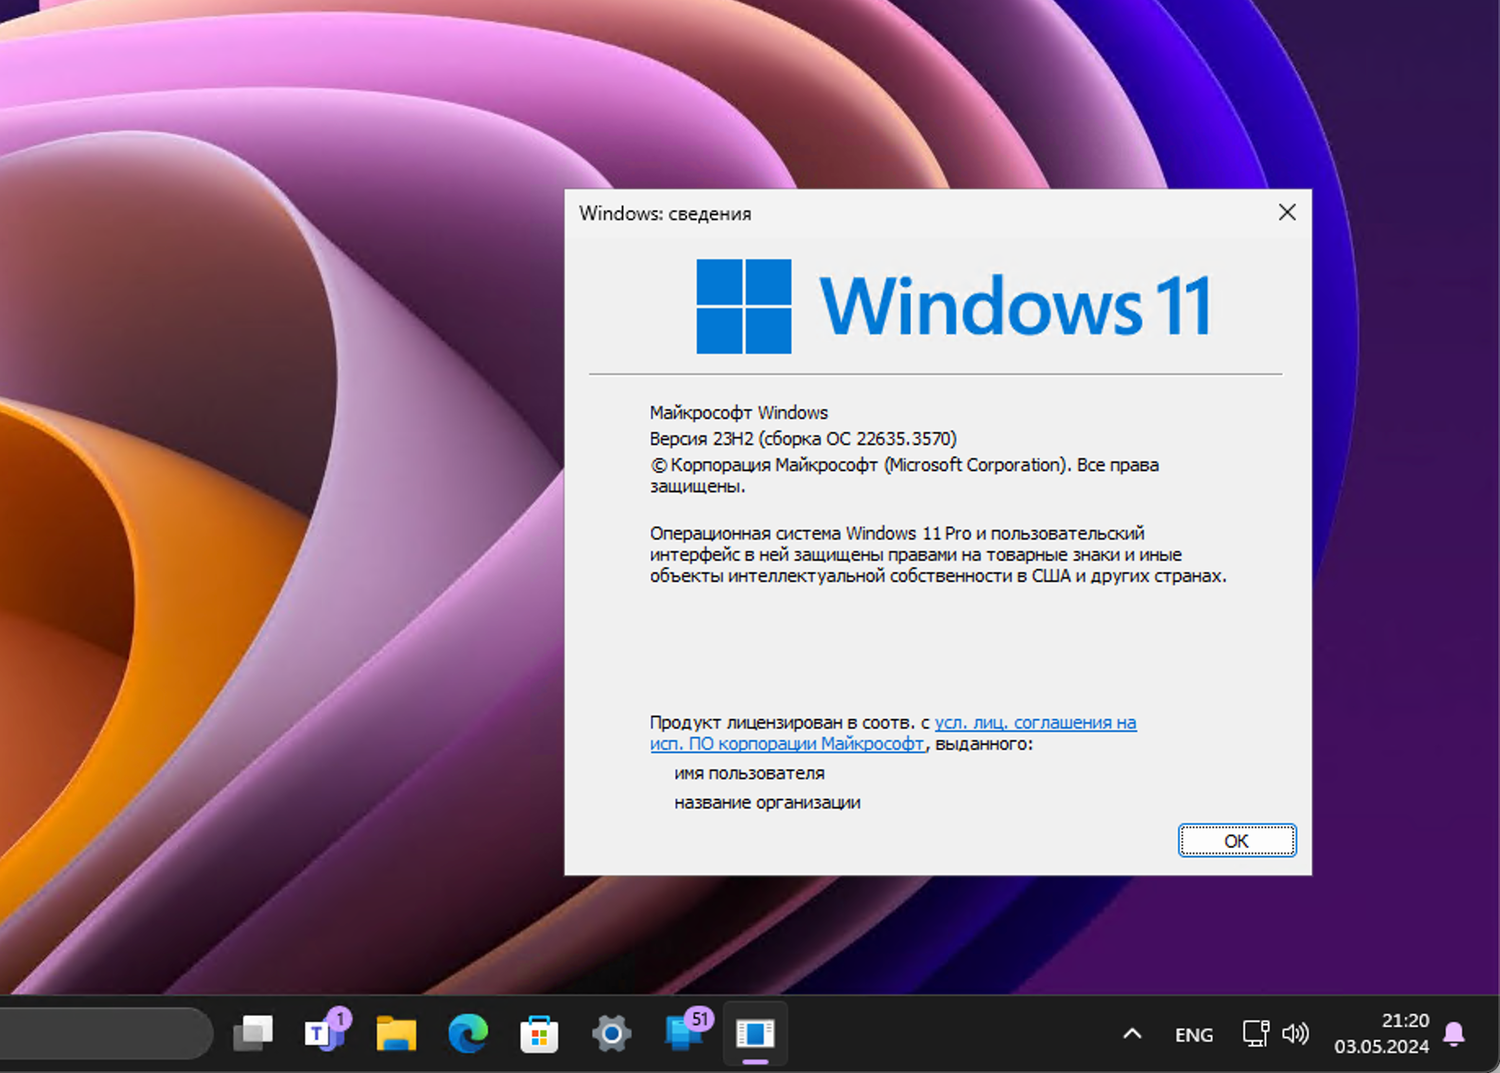The image size is (1500, 1073).
Task: Open Microsoft Edge browser
Action: pos(468,1033)
